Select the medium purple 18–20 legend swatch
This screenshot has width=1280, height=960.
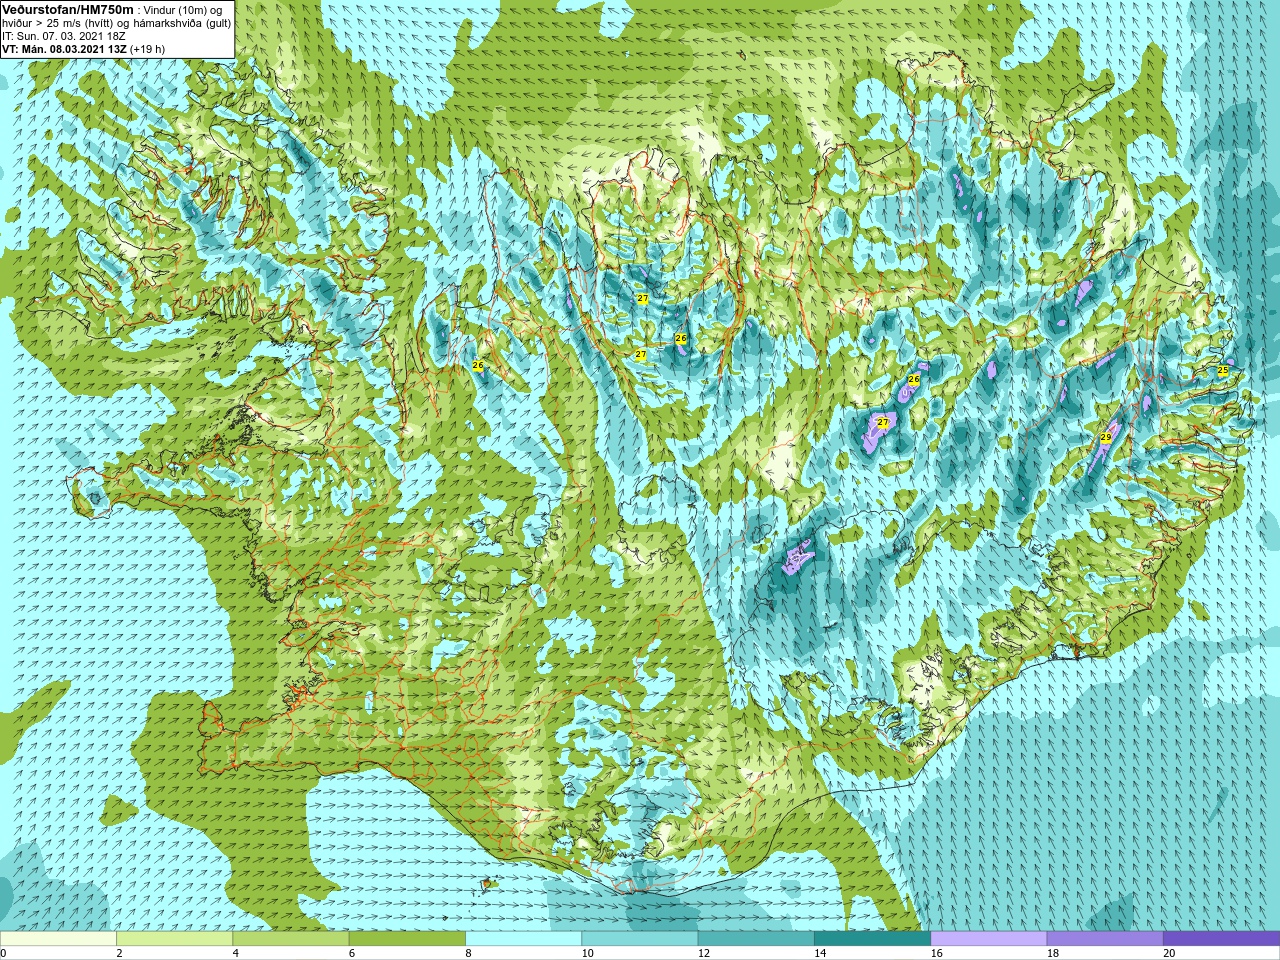tap(1104, 939)
